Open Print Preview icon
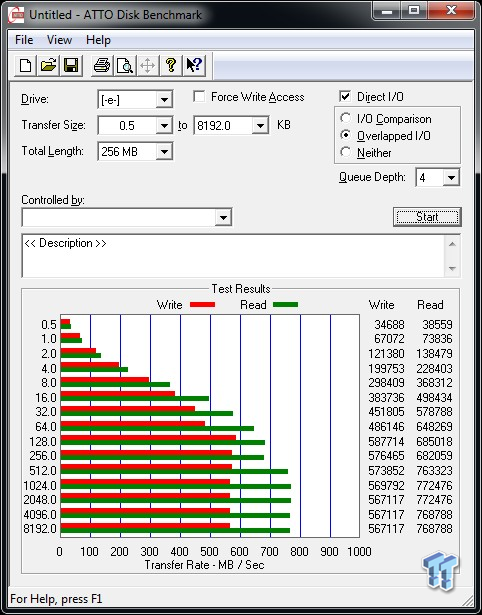This screenshot has height=615, width=482. (125, 65)
